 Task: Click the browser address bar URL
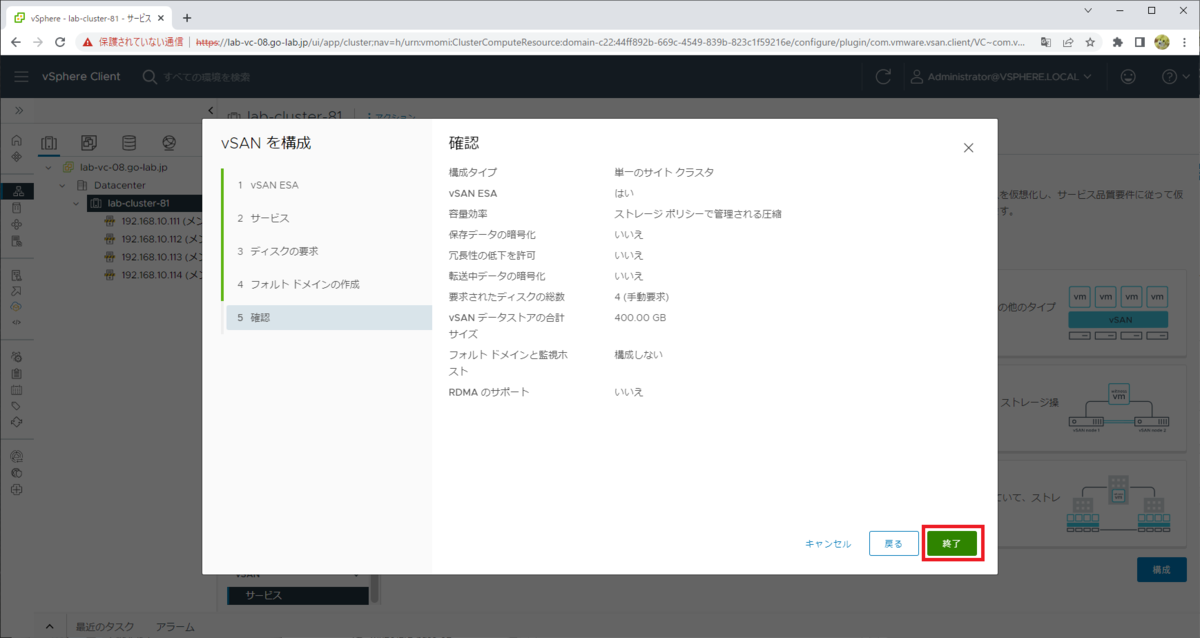610,42
